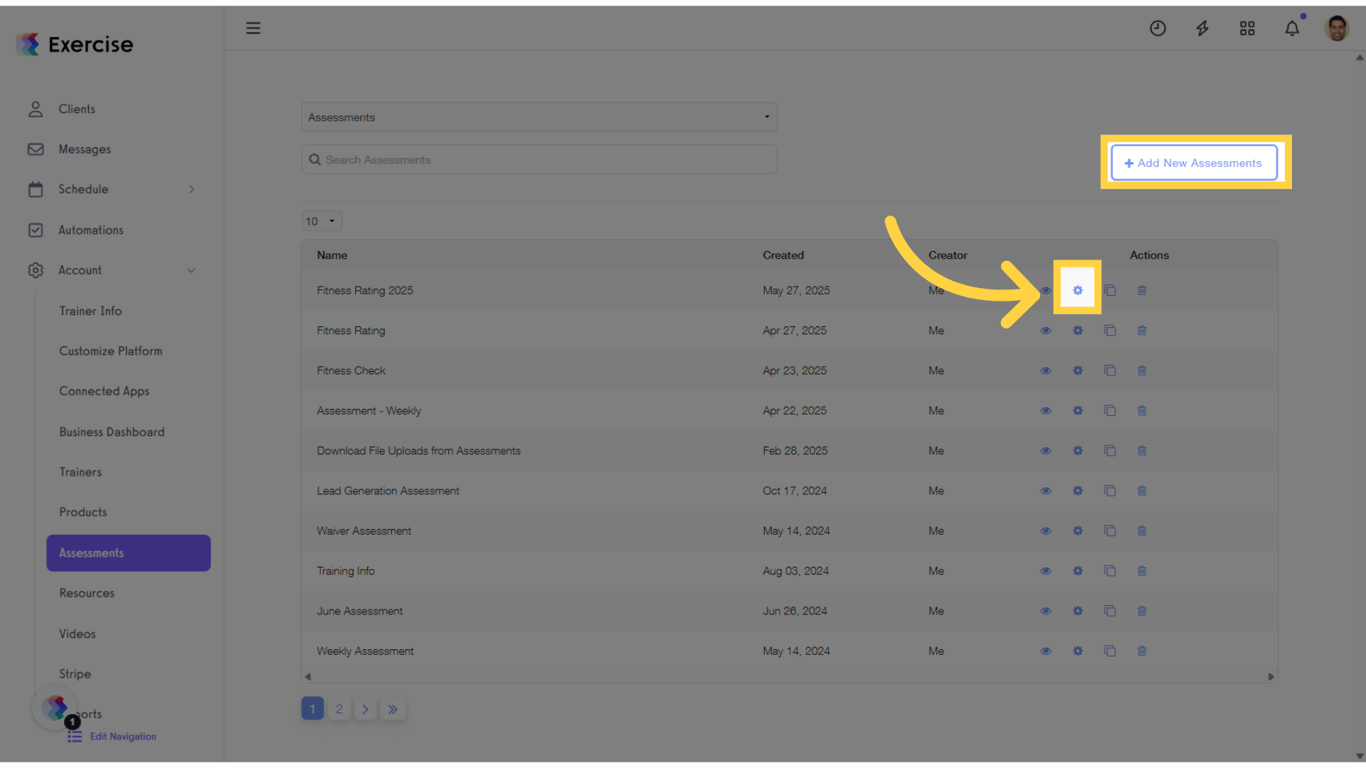Change the rows-per-page from 10
This screenshot has height=768, width=1366.
click(x=321, y=220)
